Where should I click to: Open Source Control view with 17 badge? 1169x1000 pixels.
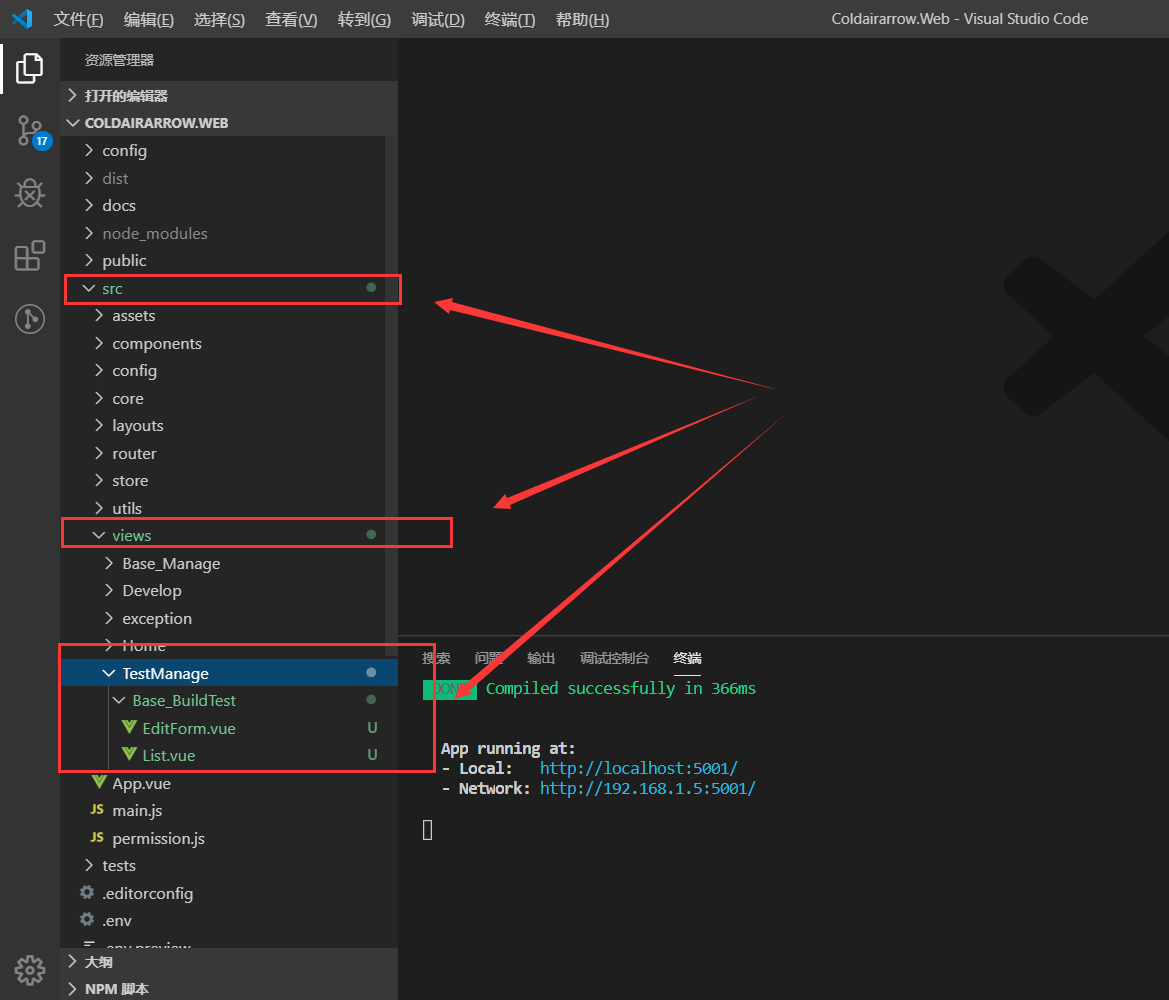[x=30, y=131]
